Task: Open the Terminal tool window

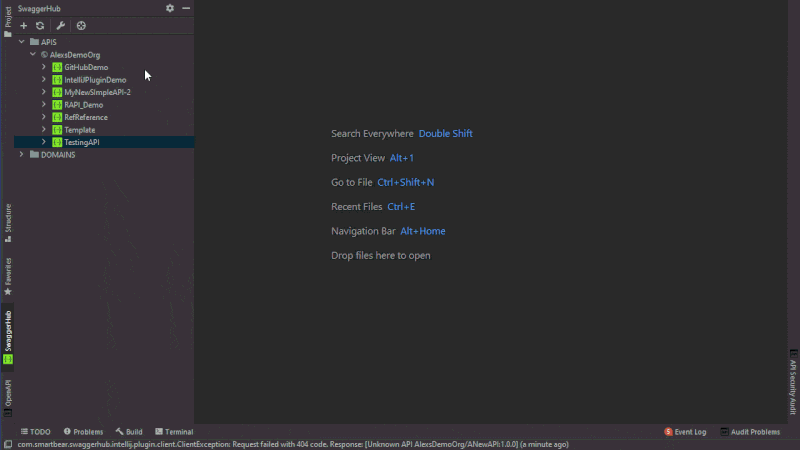Action: (174, 432)
